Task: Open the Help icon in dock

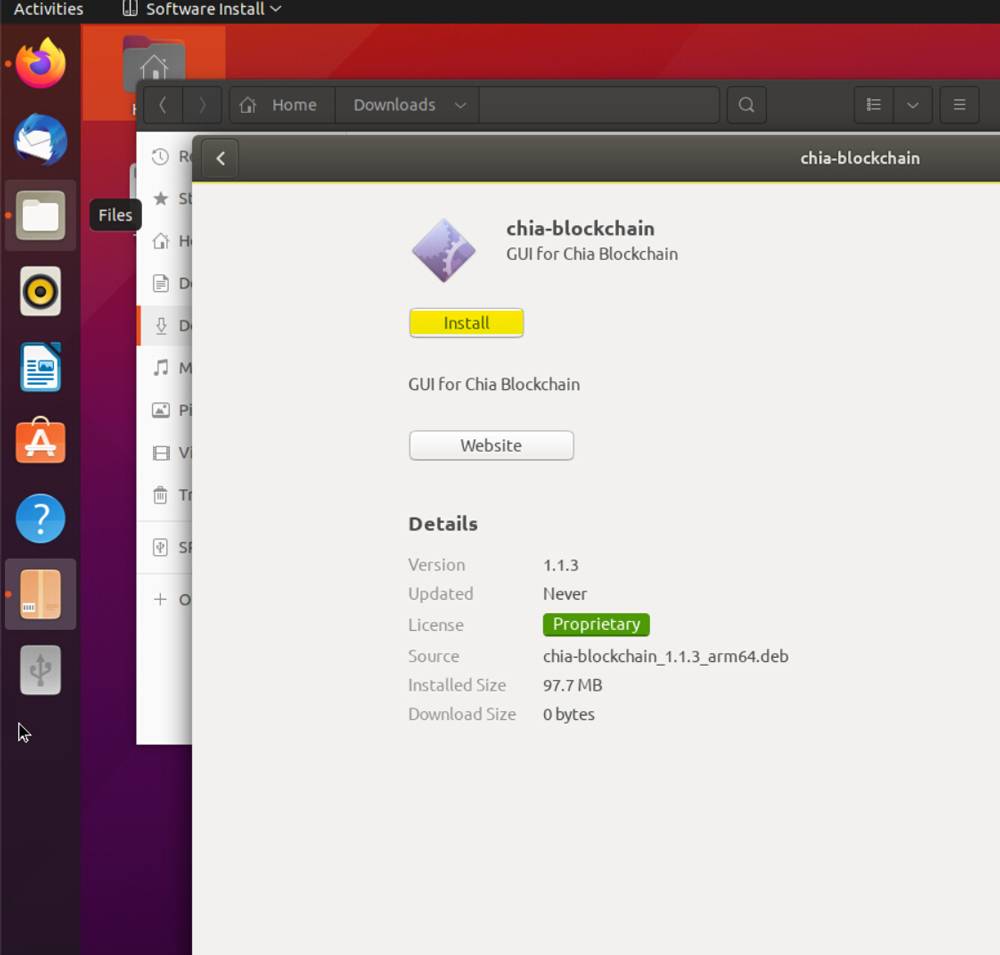Action: pyautogui.click(x=41, y=519)
